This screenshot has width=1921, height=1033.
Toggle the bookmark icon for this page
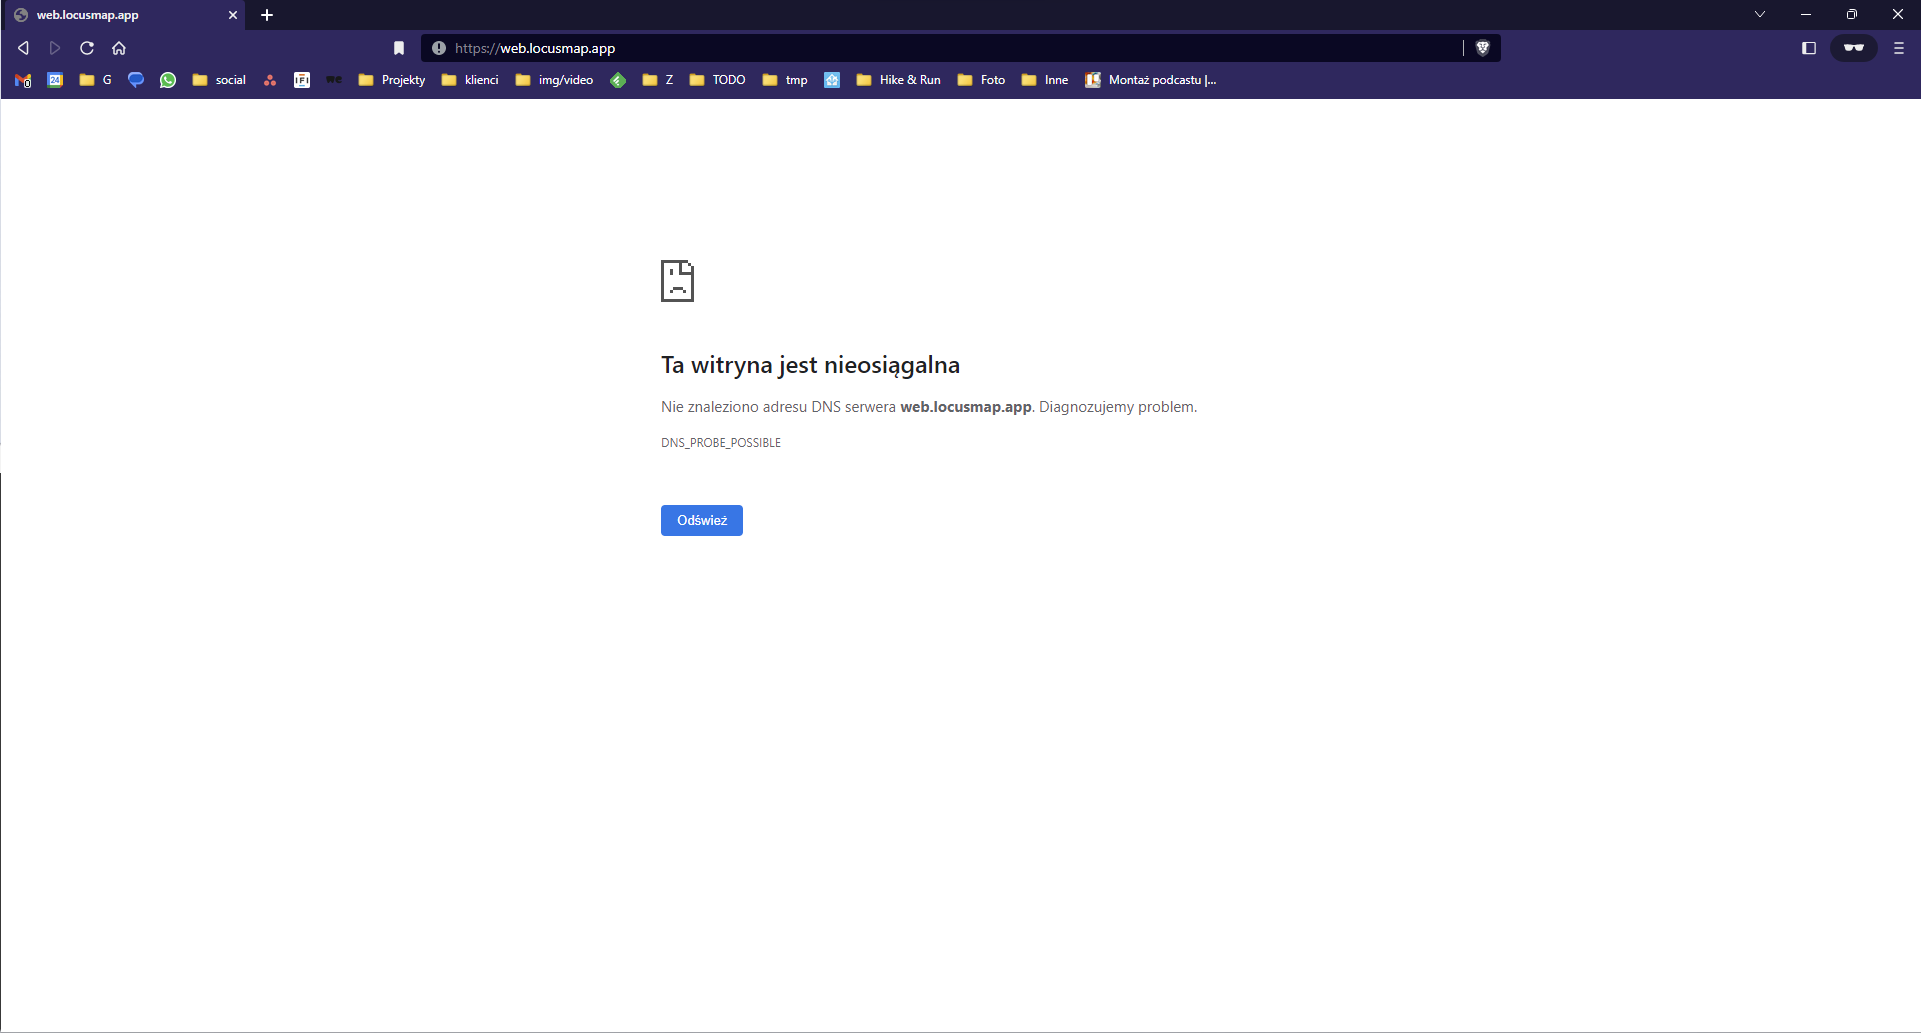coord(399,48)
